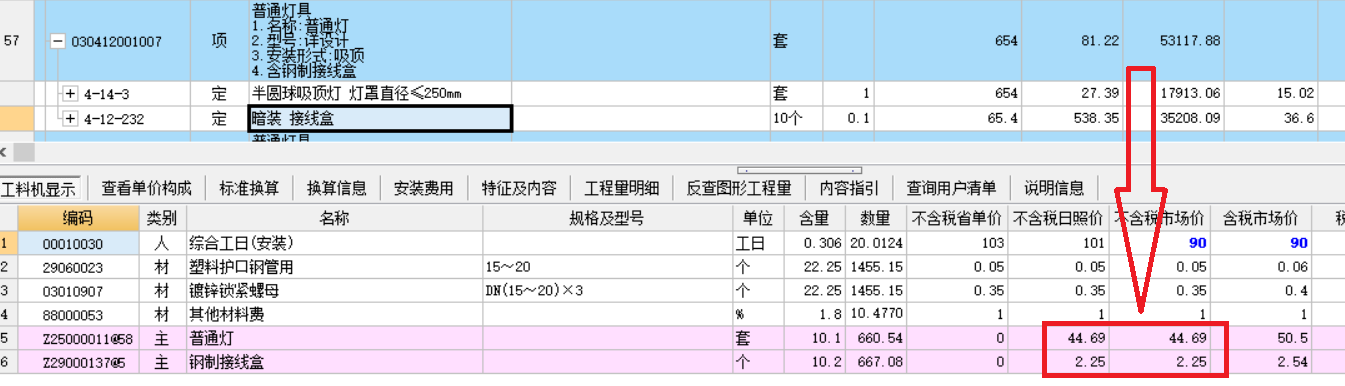Click the 类别 column header

coord(162,218)
